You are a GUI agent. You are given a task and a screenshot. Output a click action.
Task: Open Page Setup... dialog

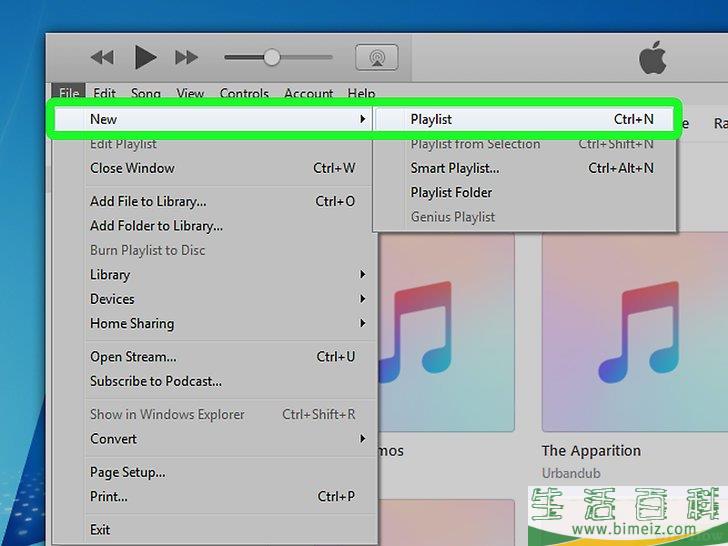[213, 472]
